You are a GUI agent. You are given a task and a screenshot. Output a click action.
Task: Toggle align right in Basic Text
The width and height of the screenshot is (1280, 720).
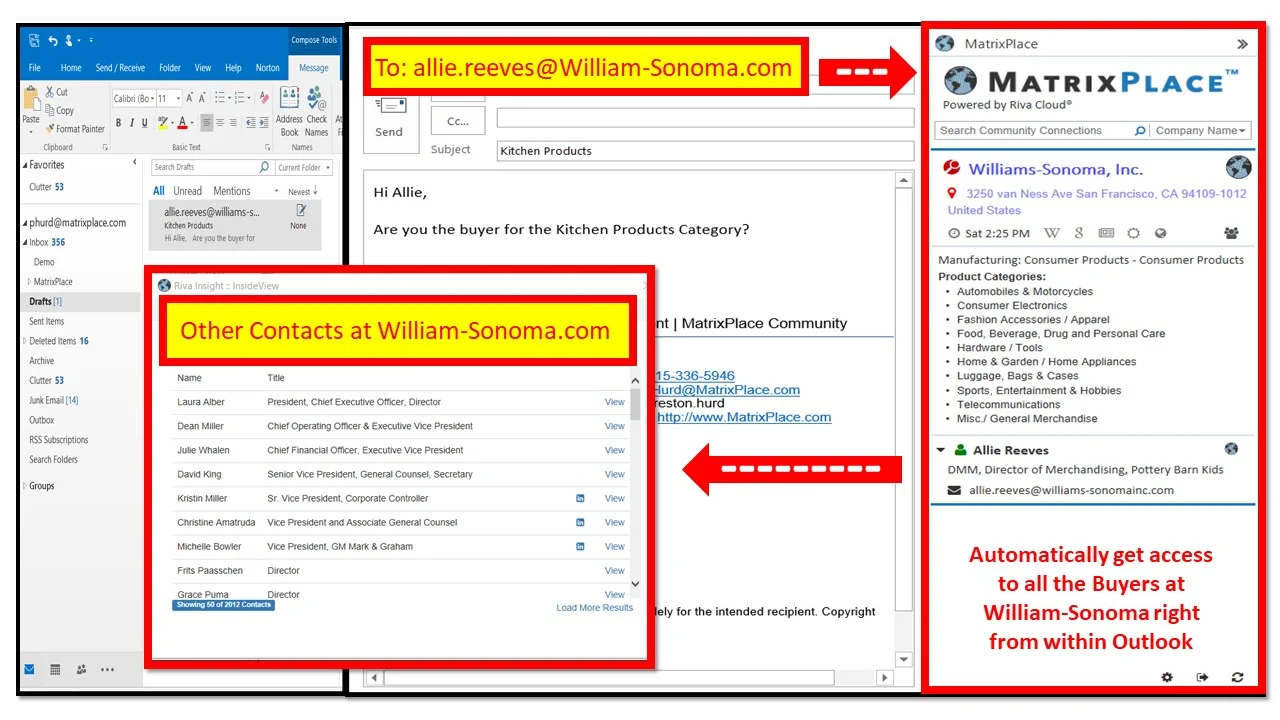[x=233, y=123]
